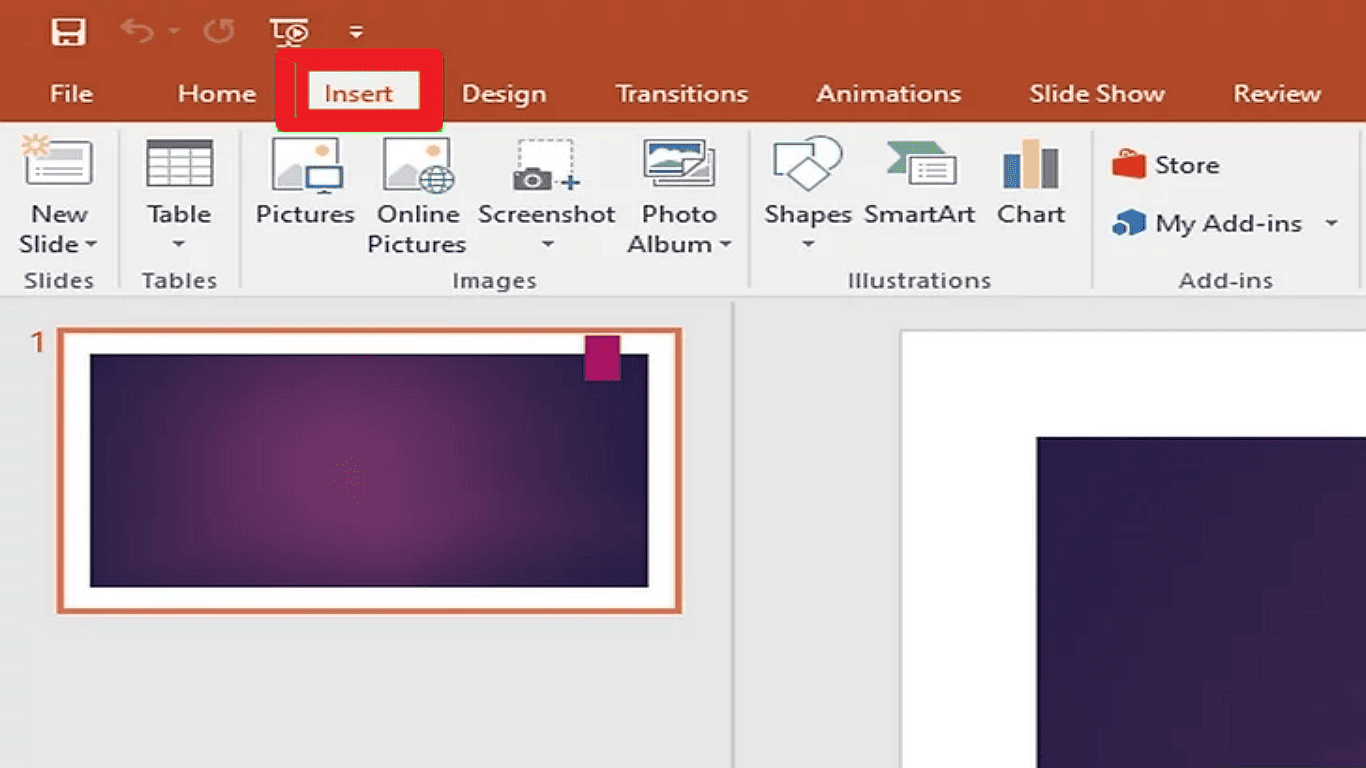
Task: Open the Undo history dropdown arrow
Action: [x=174, y=32]
